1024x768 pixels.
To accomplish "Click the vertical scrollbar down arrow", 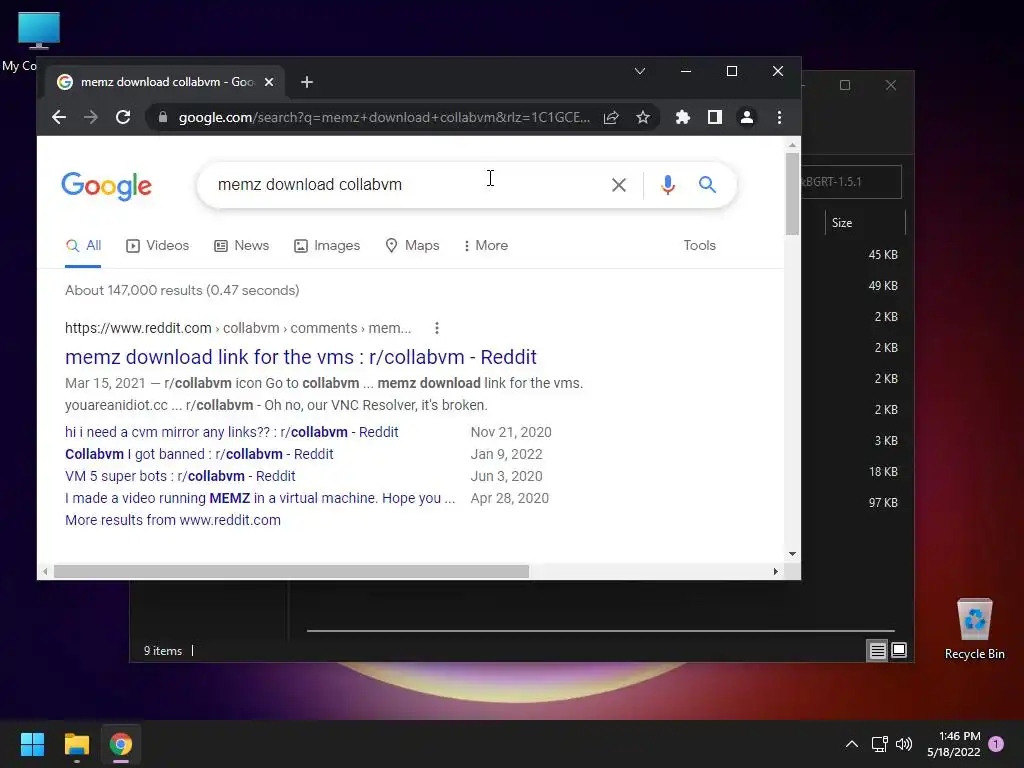I will tap(792, 554).
